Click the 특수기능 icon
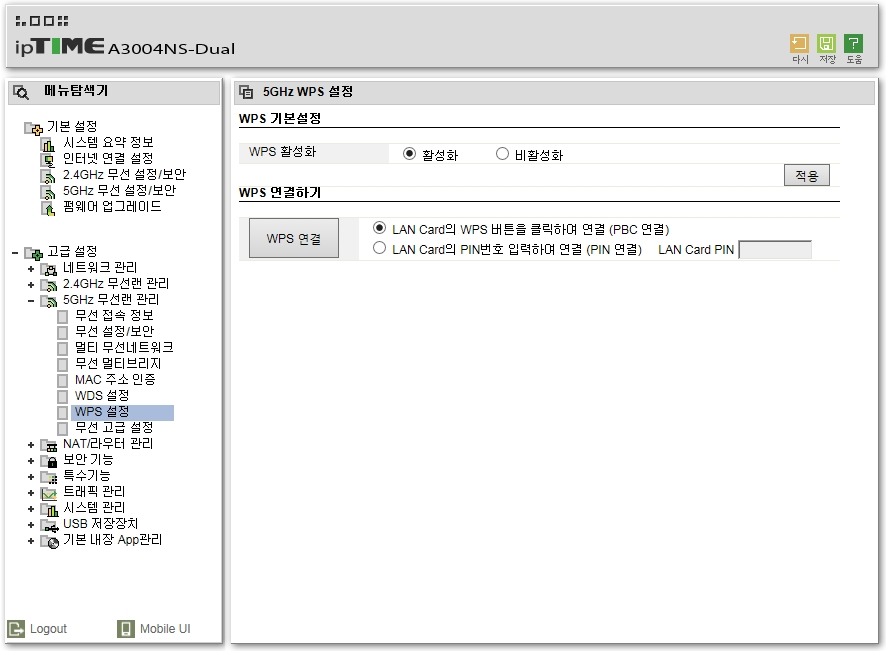Screen dimensions: 888x655 coord(49,478)
